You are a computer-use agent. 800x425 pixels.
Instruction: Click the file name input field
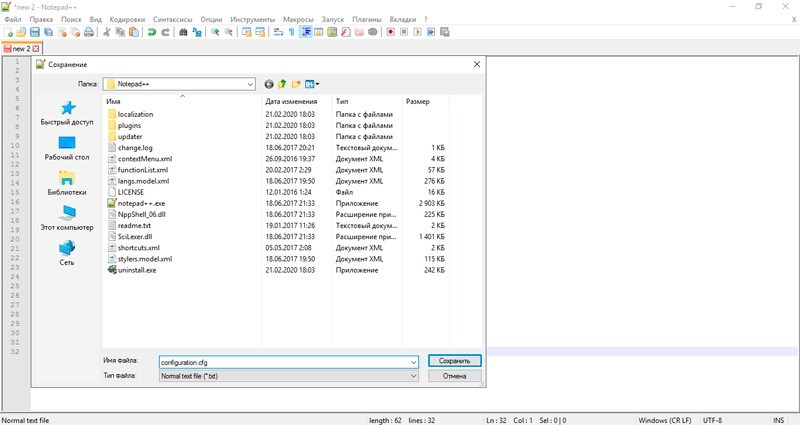point(288,362)
